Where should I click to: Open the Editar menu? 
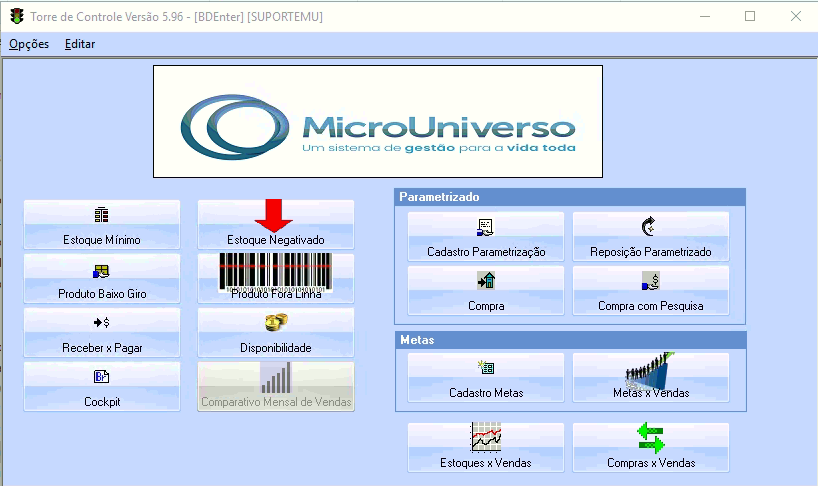pyautogui.click(x=80, y=44)
